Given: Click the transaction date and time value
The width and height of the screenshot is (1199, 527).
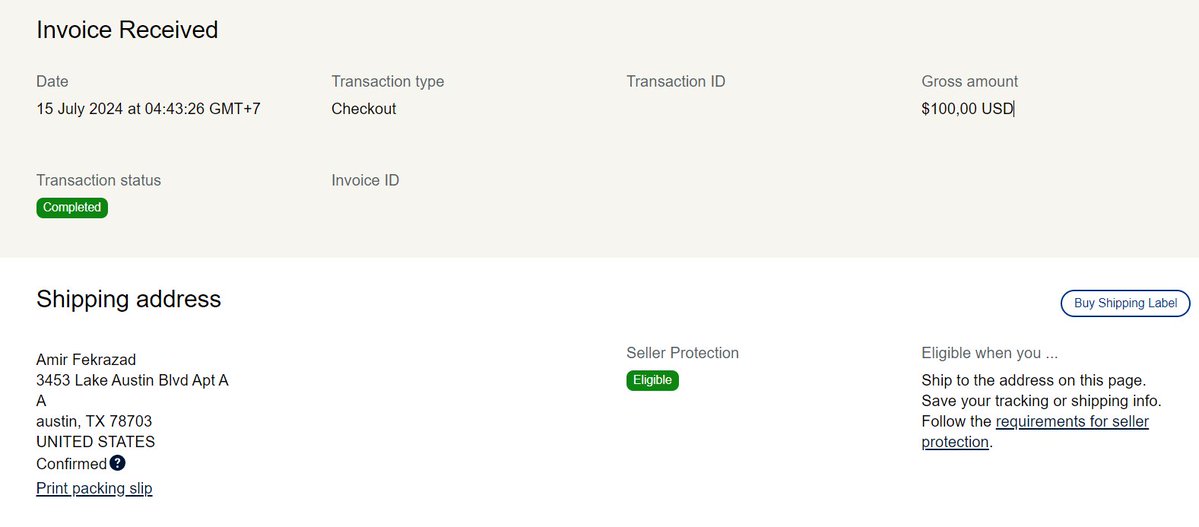Looking at the screenshot, I should pos(148,109).
